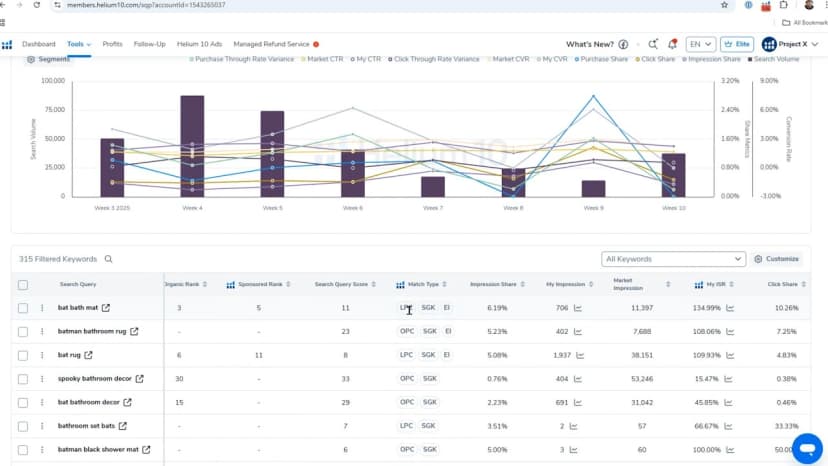This screenshot has width=828, height=466.
Task: Check the bat bathroom decor row
Action: pos(23,403)
